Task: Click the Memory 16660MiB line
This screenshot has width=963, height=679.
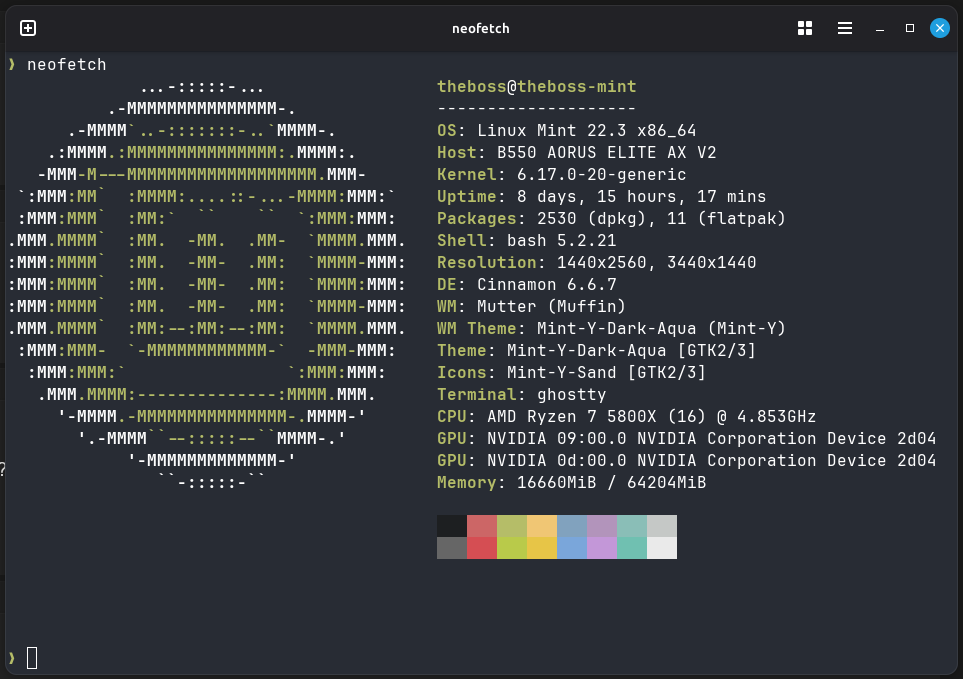Action: 571,483
